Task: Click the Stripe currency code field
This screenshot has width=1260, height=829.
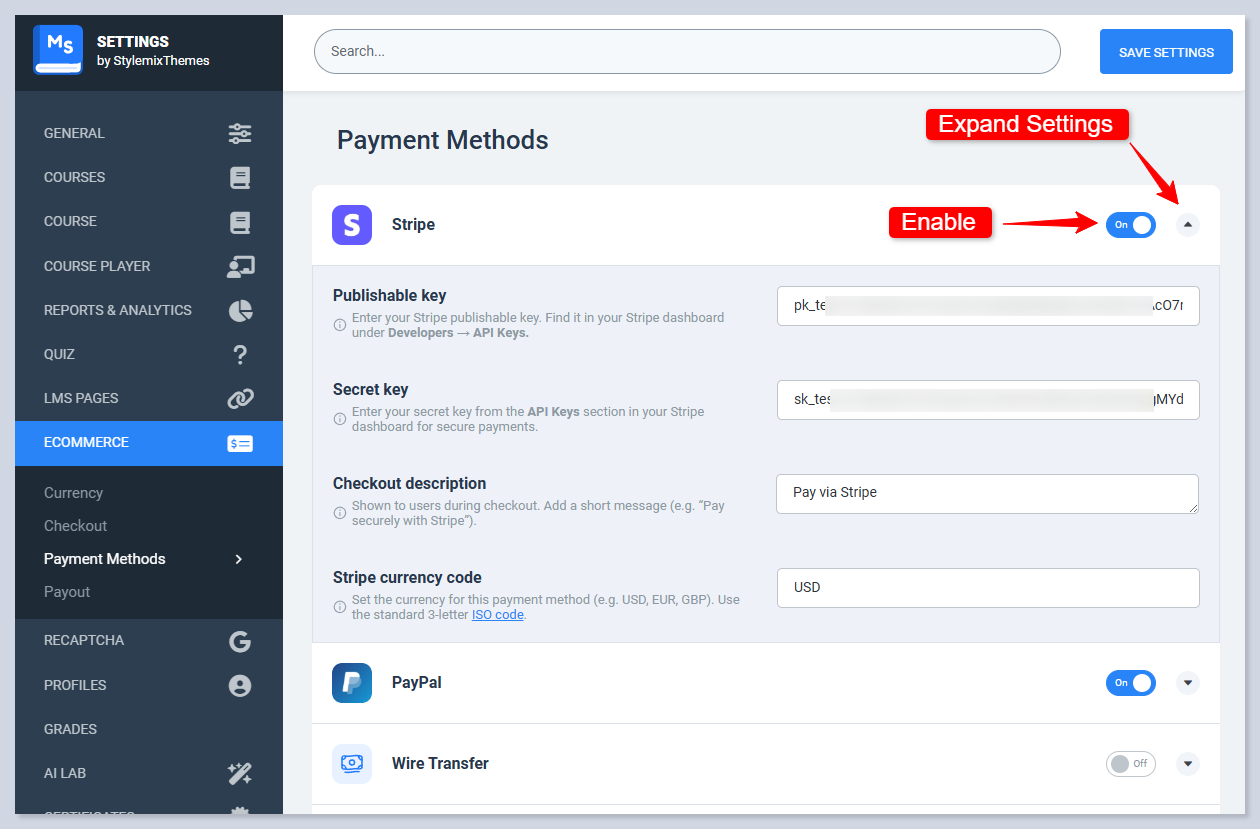Action: (987, 588)
